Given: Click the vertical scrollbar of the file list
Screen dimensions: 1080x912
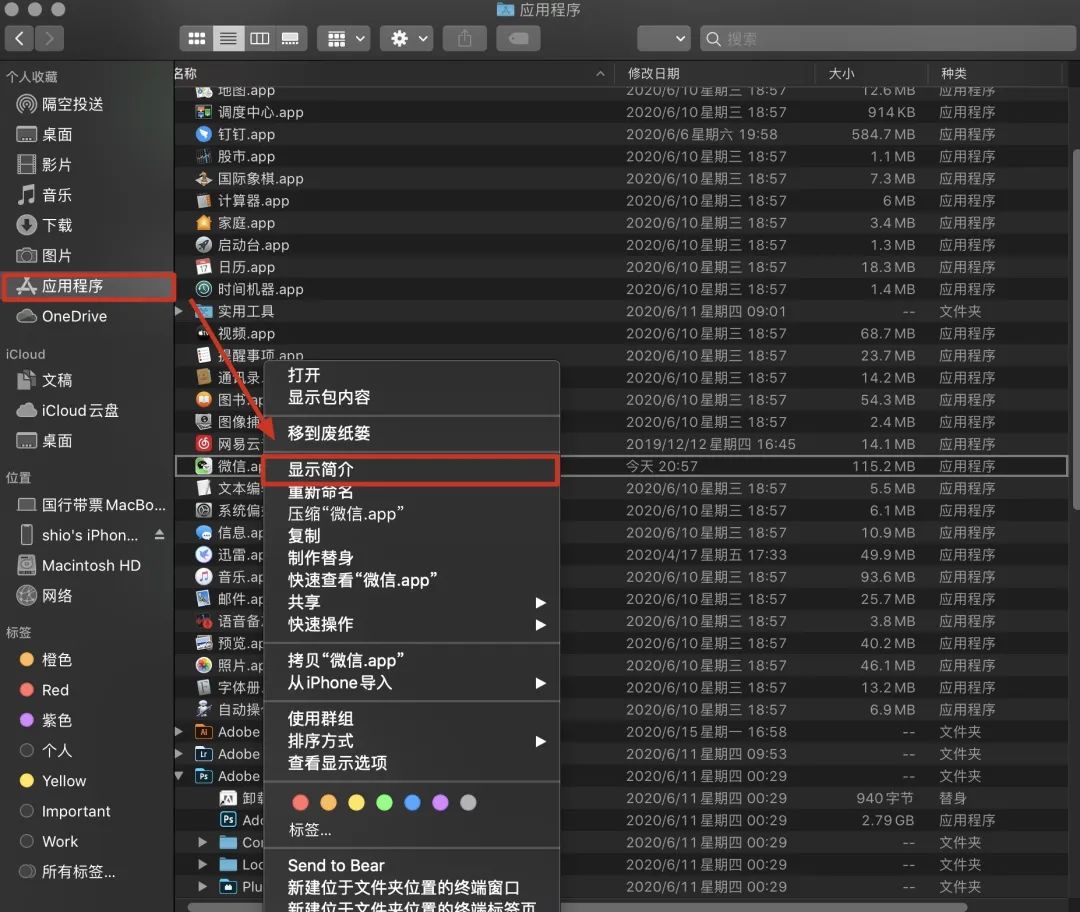Looking at the screenshot, I should click(1075, 329).
